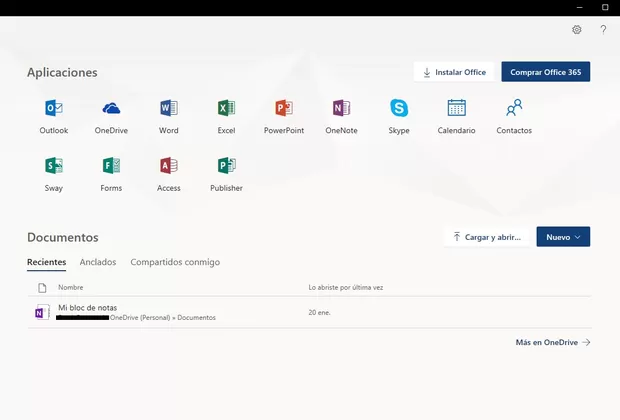Switch to Compartidos conmigo tab
Viewport: 620px width, 420px height.
tap(175, 262)
